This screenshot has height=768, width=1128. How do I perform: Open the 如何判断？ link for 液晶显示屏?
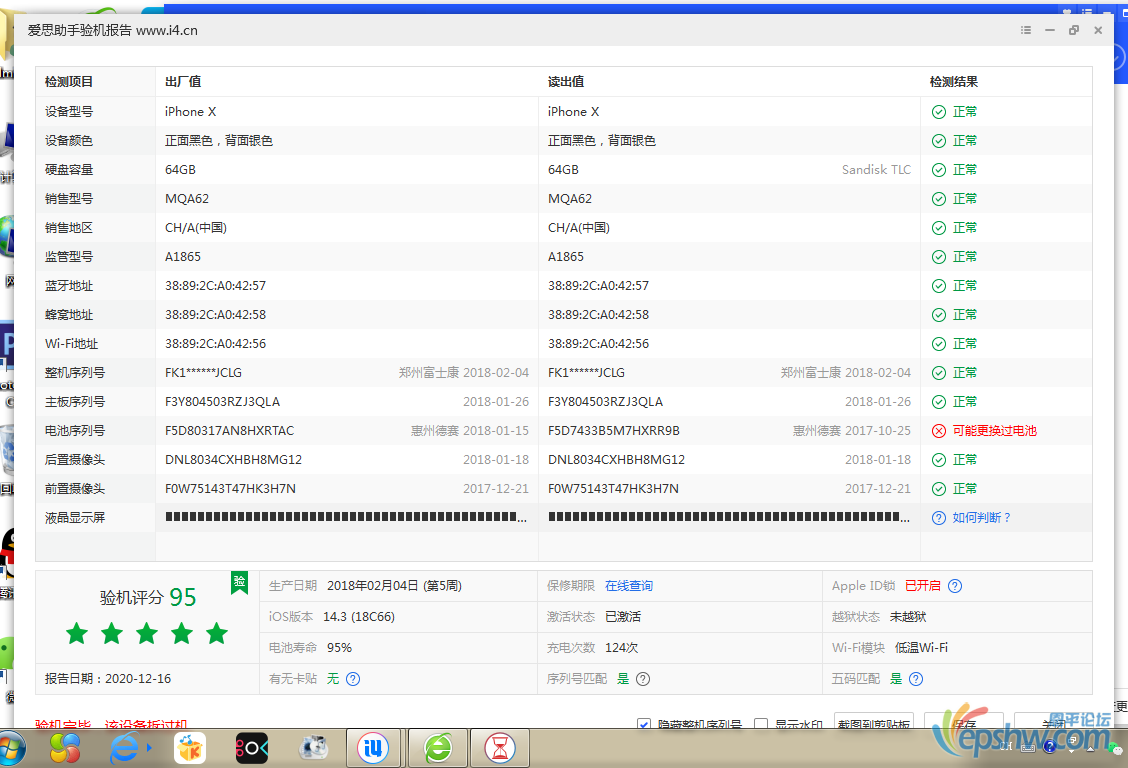tap(982, 518)
